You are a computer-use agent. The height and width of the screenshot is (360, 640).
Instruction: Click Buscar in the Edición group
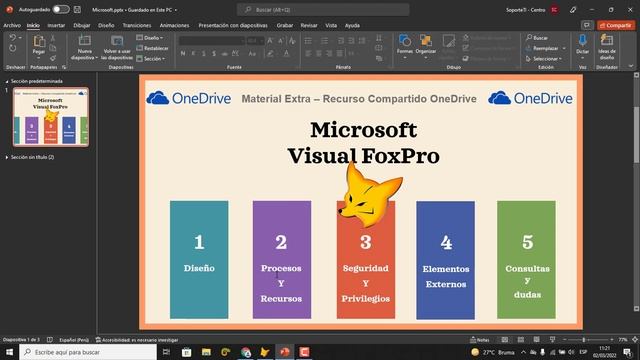coord(537,38)
